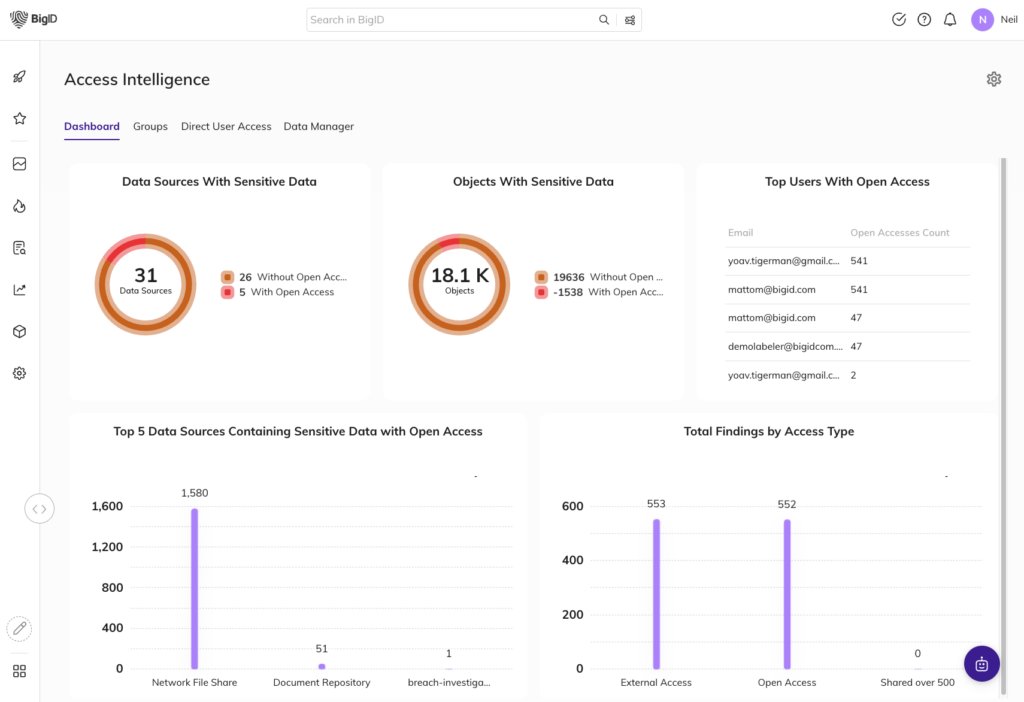Click the notification bell icon
This screenshot has height=702, width=1024.
pyautogui.click(x=950, y=20)
